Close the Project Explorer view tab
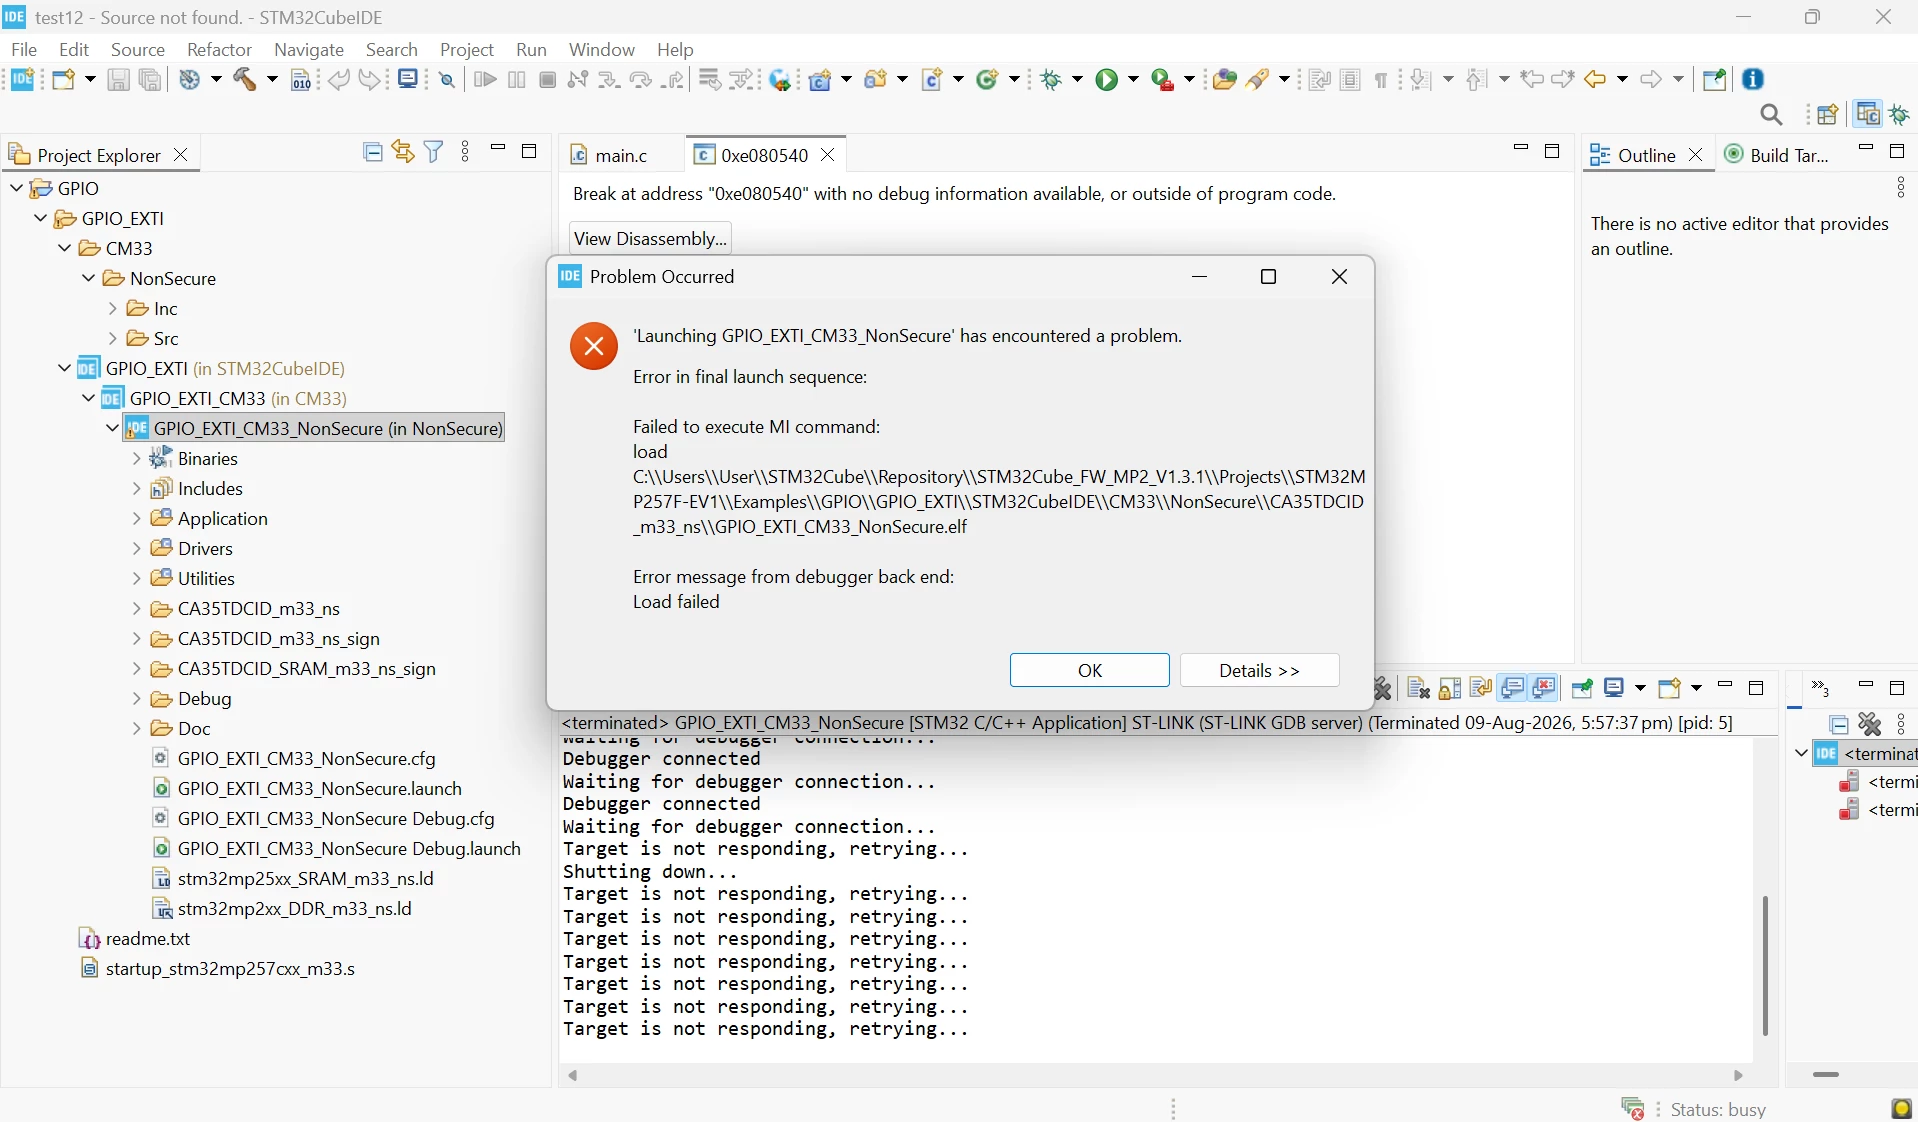 click(x=180, y=155)
